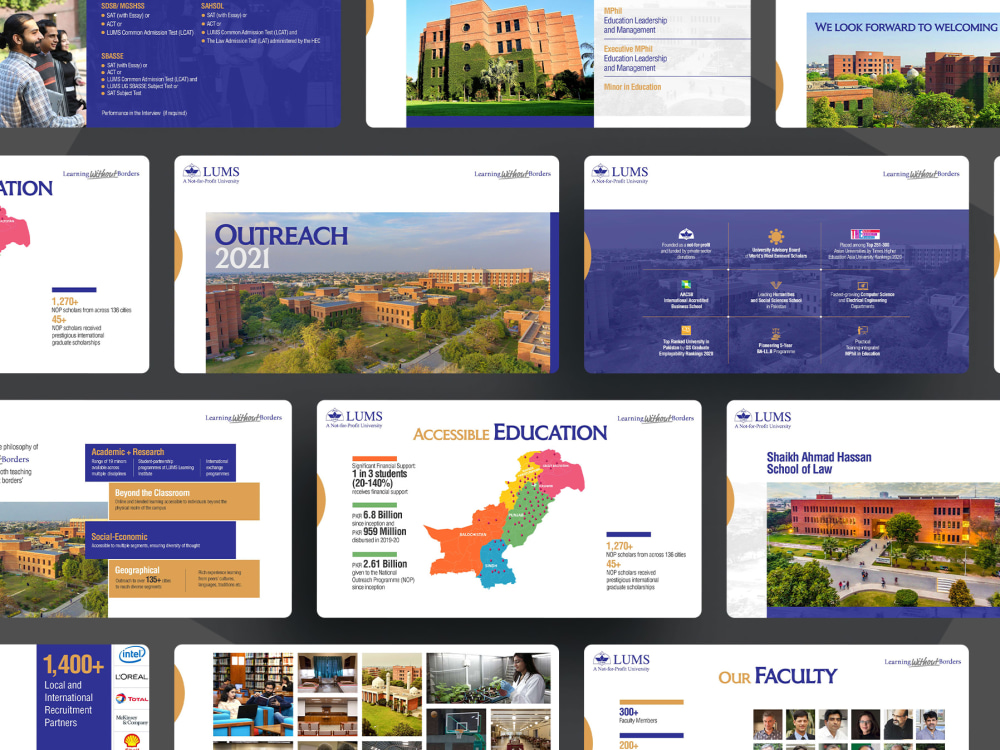
Task: Click the scales icon for BA-LL.B Programme
Action: 775,332
